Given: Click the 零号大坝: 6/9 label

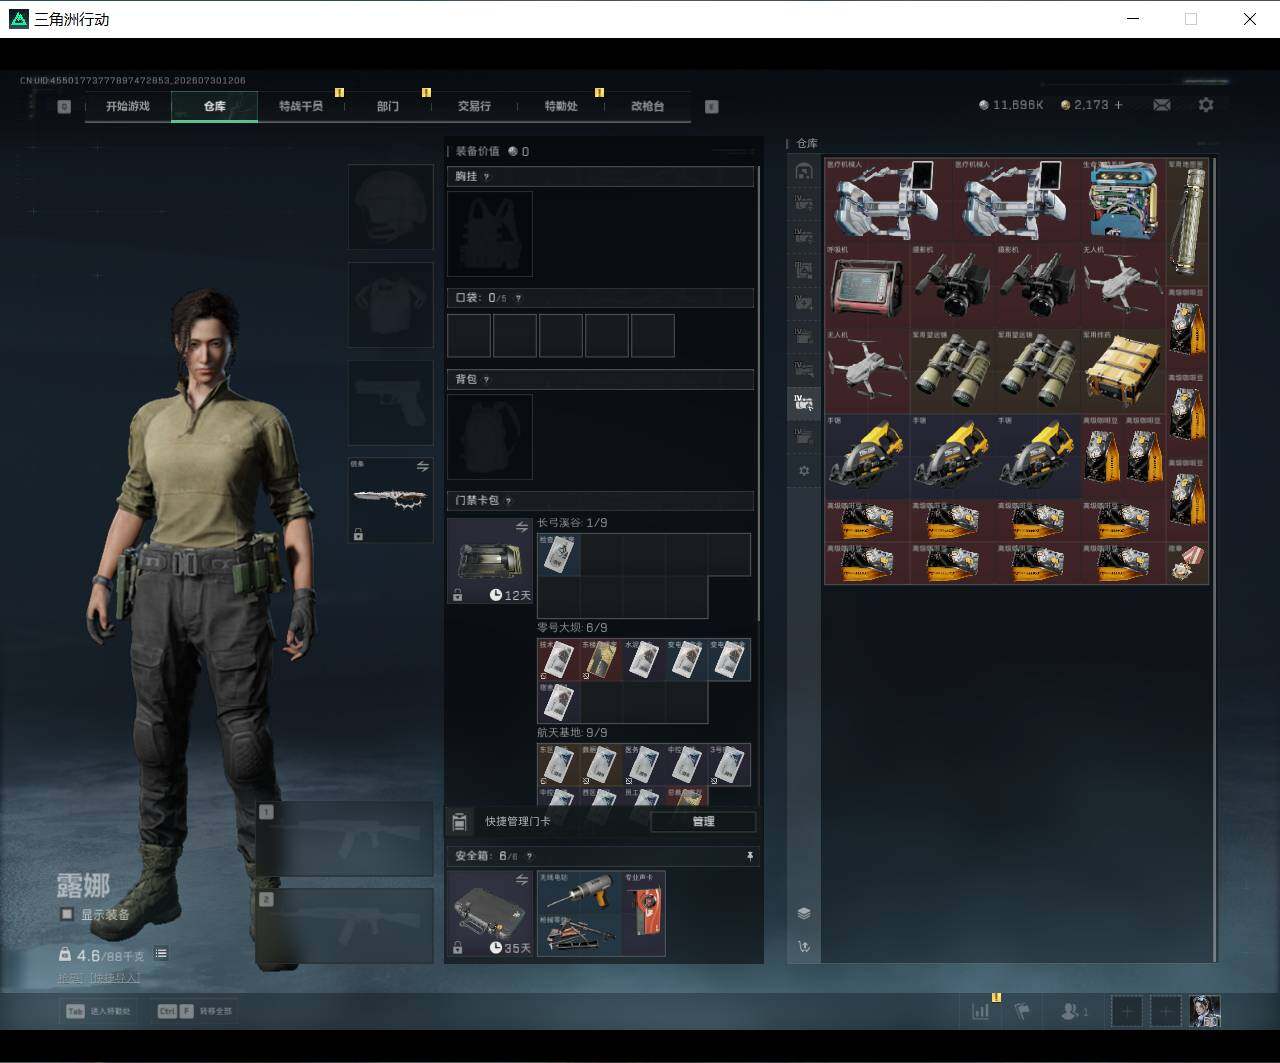Looking at the screenshot, I should pyautogui.click(x=572, y=628).
